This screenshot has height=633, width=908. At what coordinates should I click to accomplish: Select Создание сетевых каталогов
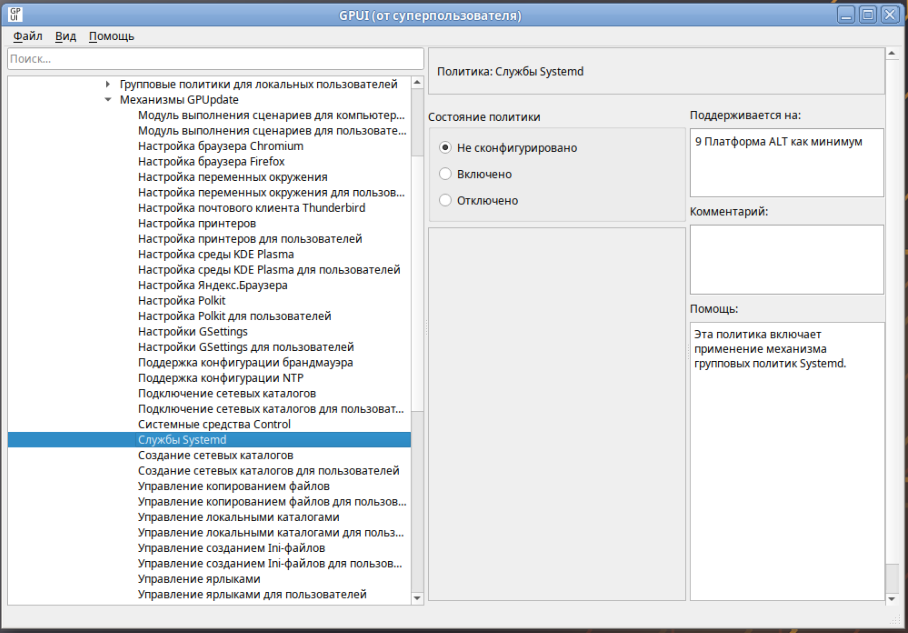pyautogui.click(x=215, y=455)
